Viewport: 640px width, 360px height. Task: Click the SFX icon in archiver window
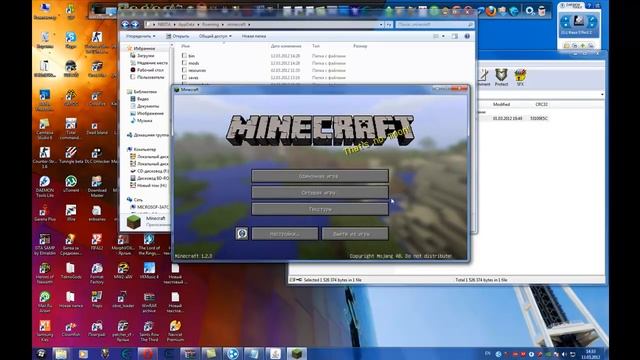click(520, 77)
